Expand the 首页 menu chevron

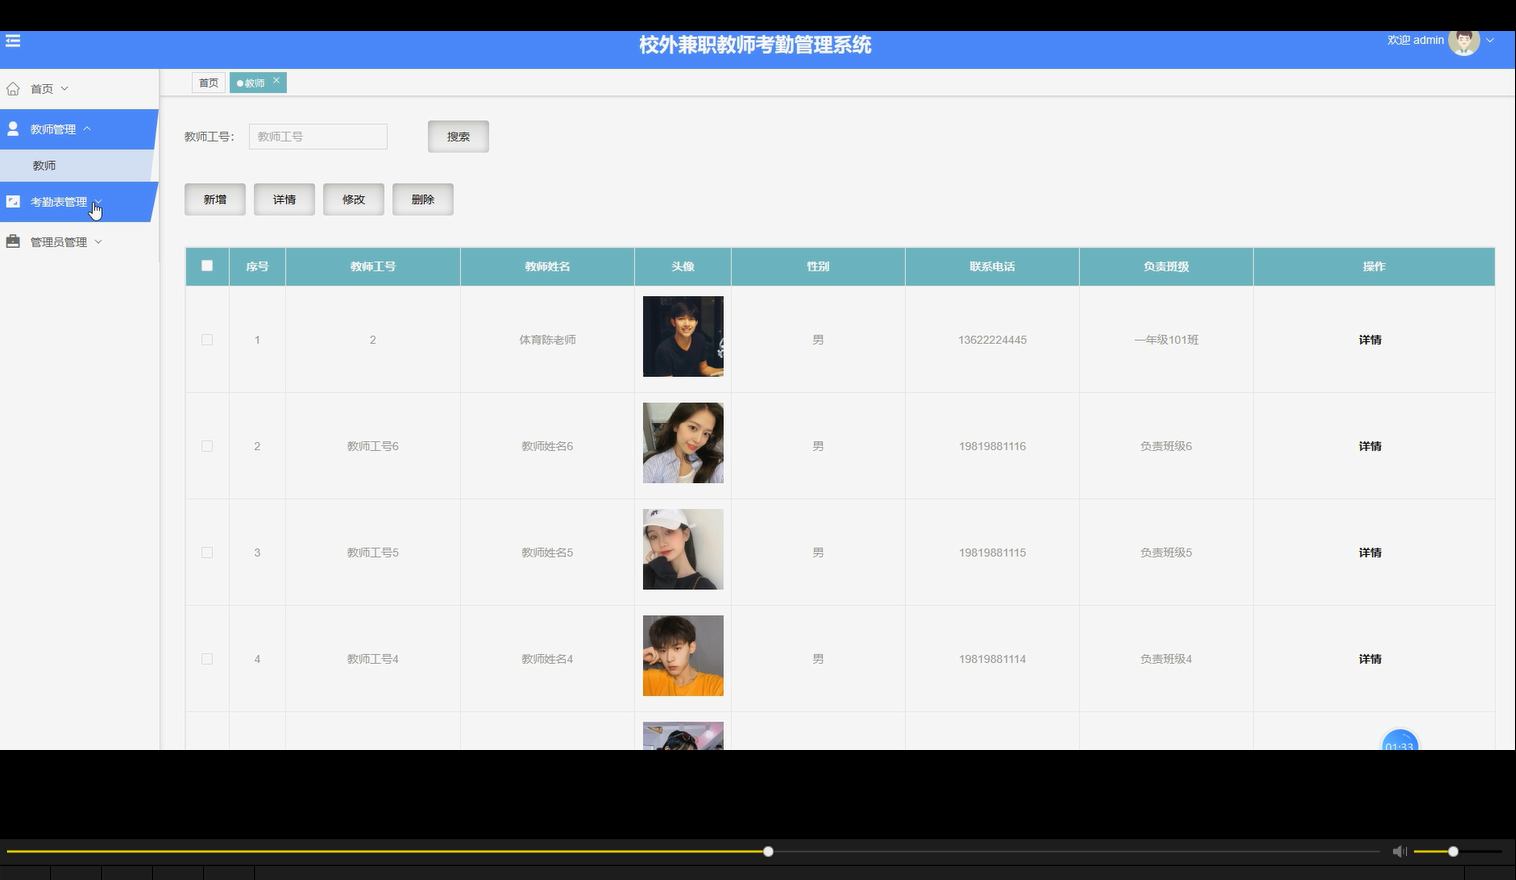click(x=65, y=89)
